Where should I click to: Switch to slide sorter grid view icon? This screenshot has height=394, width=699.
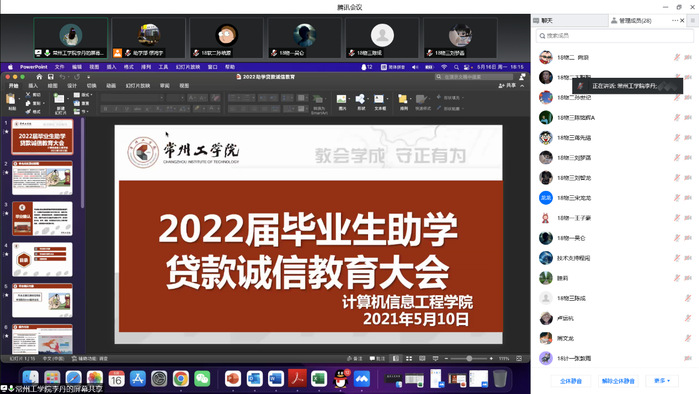(409, 358)
